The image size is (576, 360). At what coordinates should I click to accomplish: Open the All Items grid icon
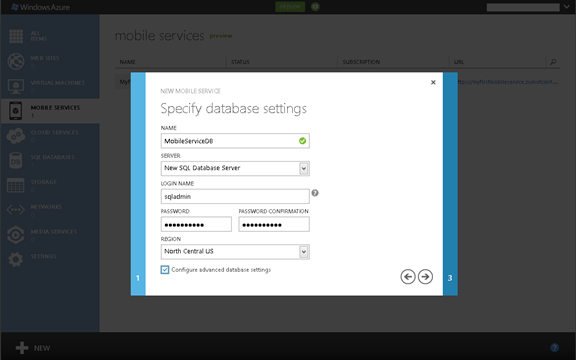pyautogui.click(x=16, y=36)
